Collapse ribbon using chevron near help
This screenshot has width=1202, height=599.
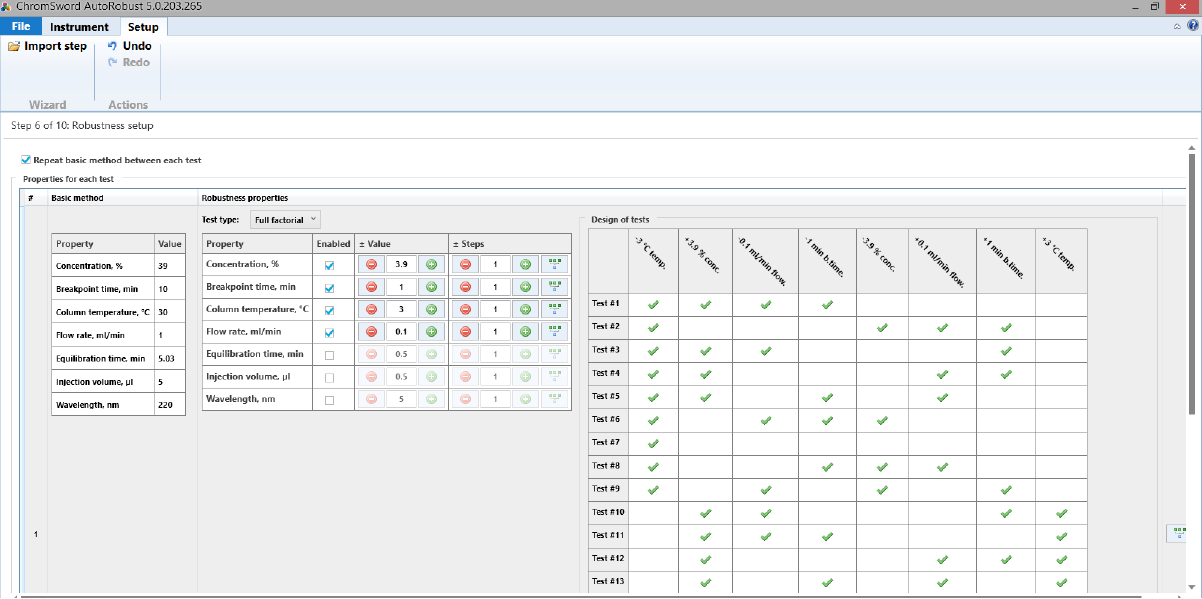1177,27
